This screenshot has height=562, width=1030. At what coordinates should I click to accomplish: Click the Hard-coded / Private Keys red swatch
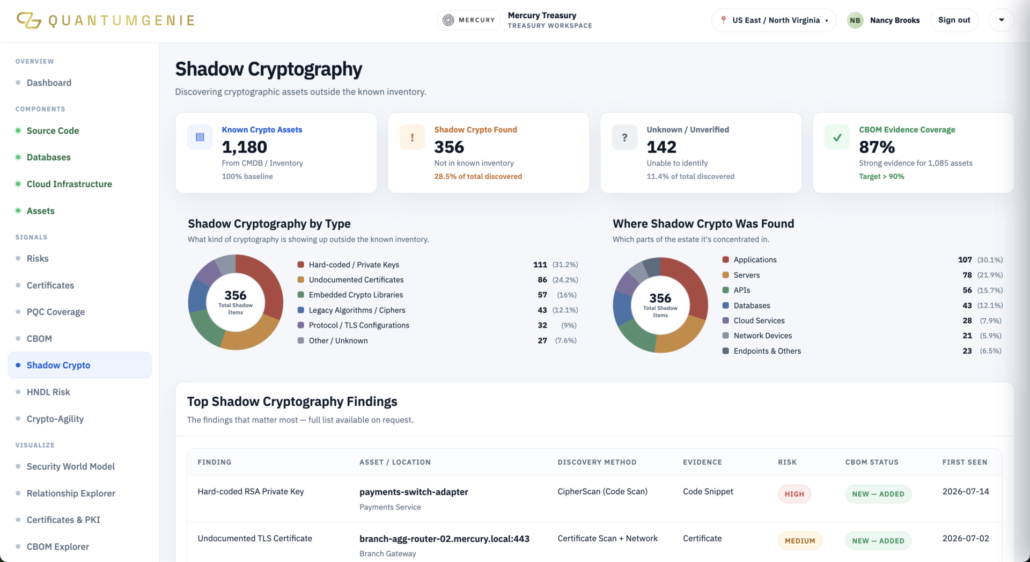tap(301, 265)
